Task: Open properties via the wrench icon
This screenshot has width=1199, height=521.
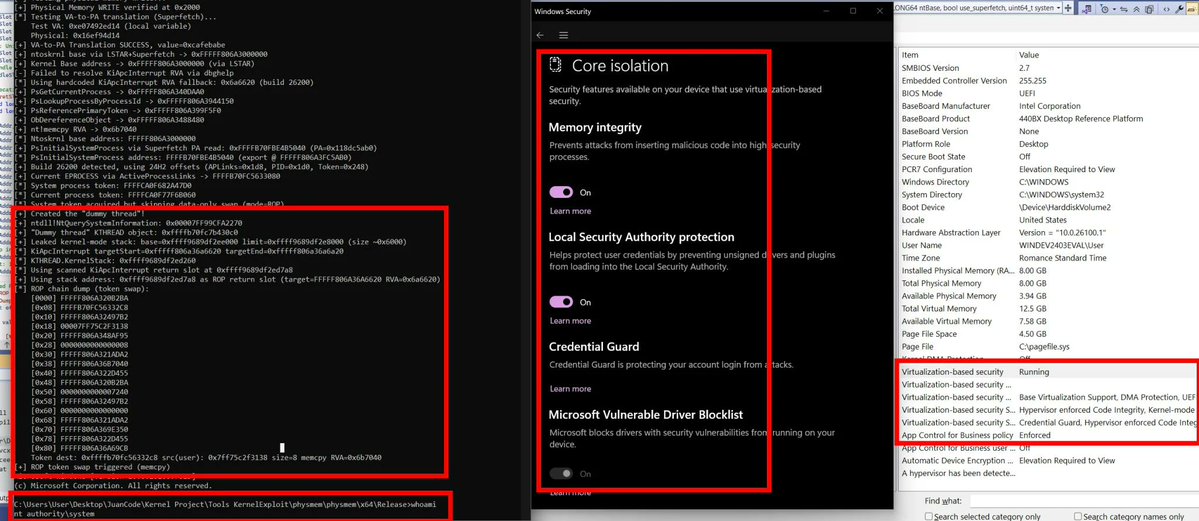Action: tap(1180, 9)
